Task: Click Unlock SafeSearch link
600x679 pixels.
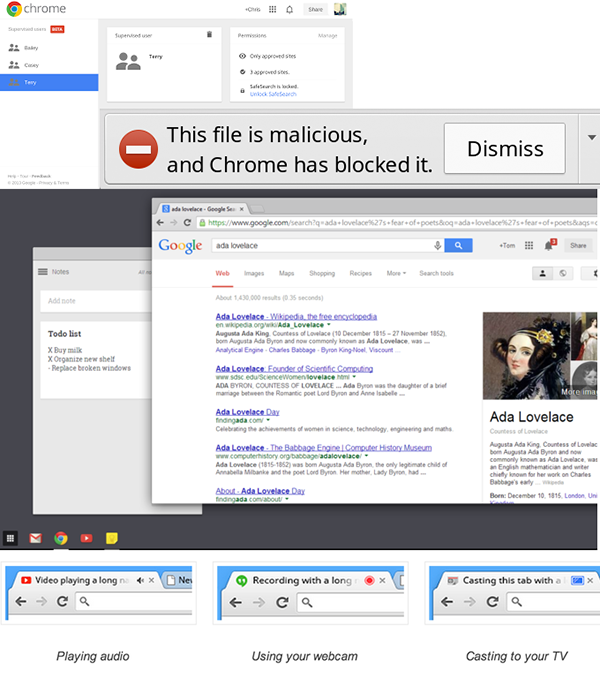Action: point(273,94)
